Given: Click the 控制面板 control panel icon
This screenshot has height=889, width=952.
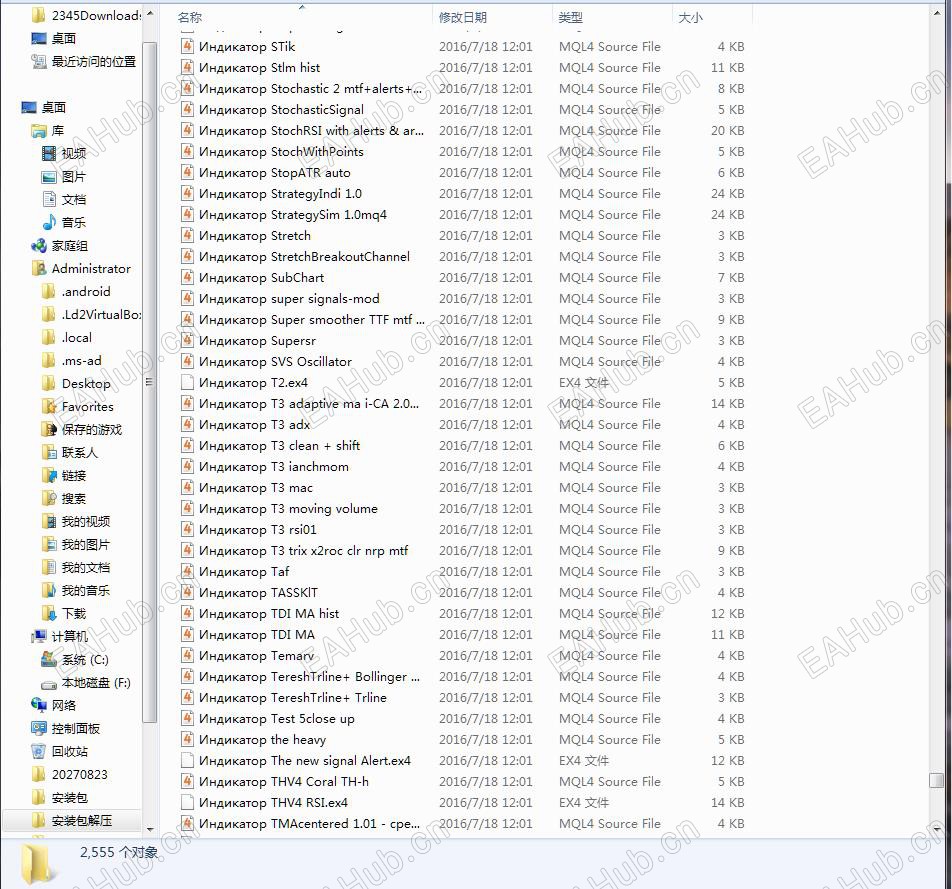Looking at the screenshot, I should pyautogui.click(x=39, y=728).
